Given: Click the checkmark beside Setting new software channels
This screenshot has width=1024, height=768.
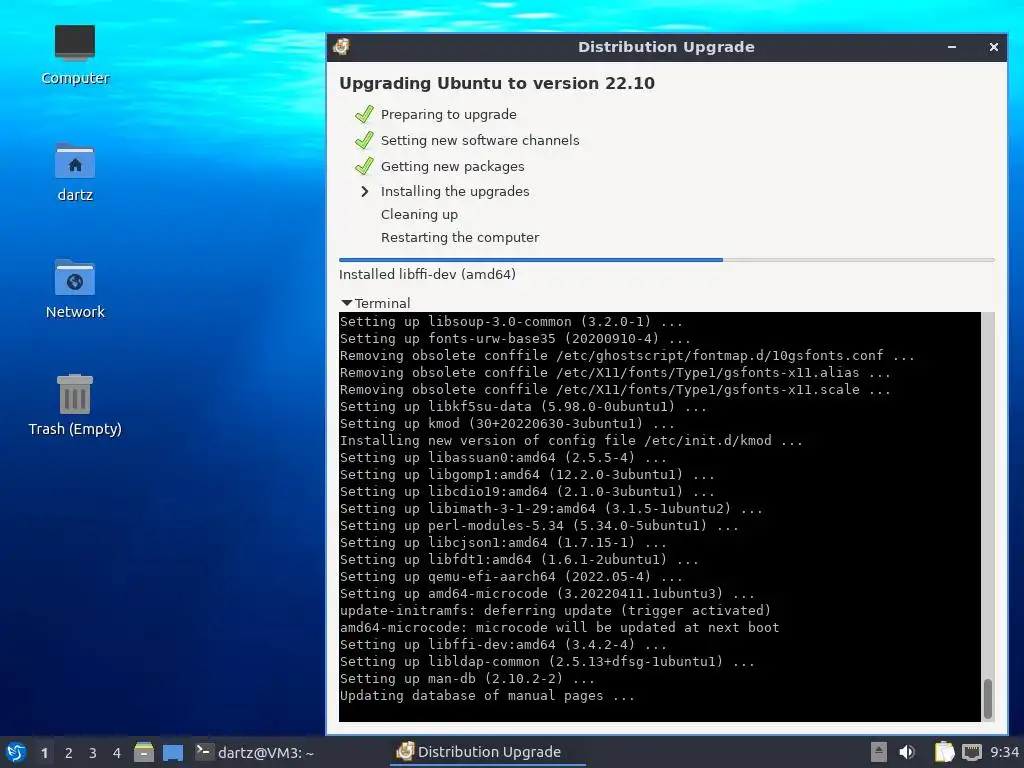Looking at the screenshot, I should click(x=364, y=140).
